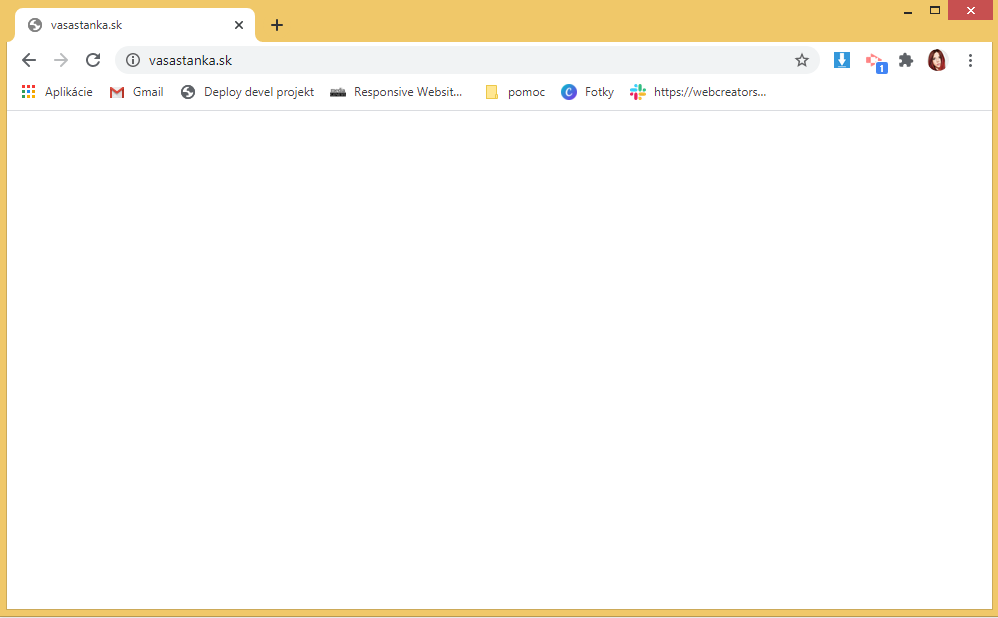View site information icon in address bar

coord(132,60)
